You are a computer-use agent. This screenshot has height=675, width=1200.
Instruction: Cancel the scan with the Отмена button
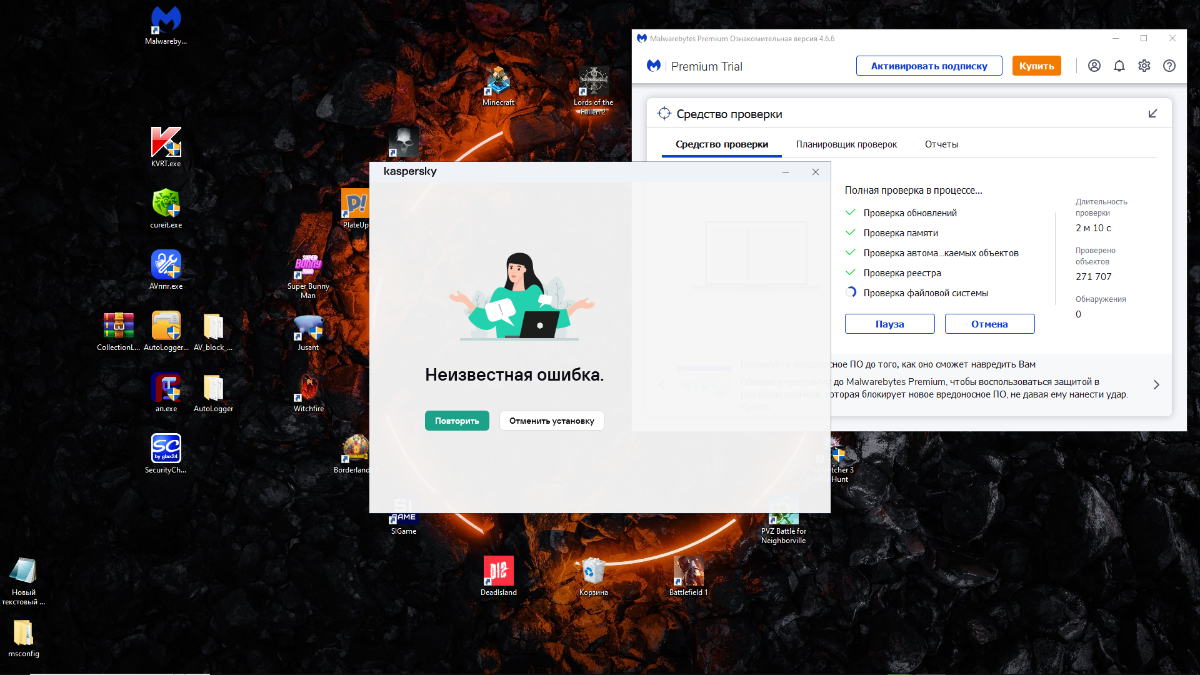click(990, 324)
